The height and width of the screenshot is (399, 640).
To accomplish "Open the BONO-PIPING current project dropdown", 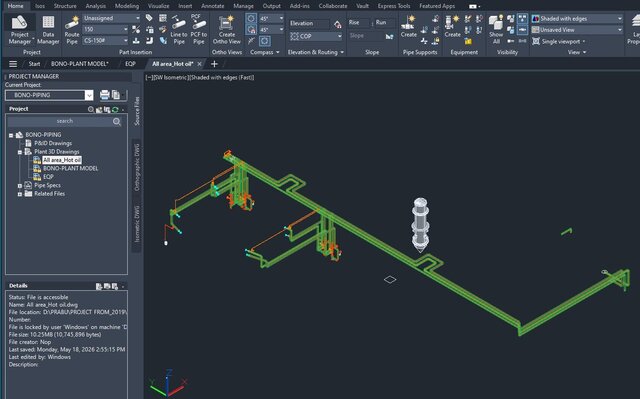I will coord(89,95).
